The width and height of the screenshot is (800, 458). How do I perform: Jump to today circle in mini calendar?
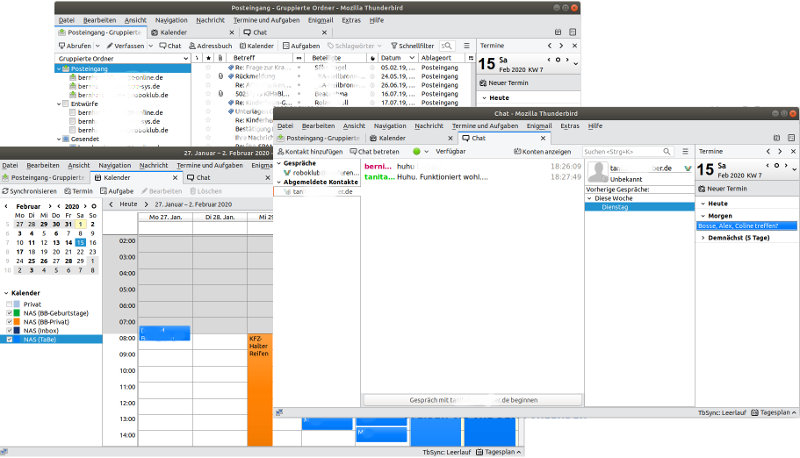(x=94, y=207)
